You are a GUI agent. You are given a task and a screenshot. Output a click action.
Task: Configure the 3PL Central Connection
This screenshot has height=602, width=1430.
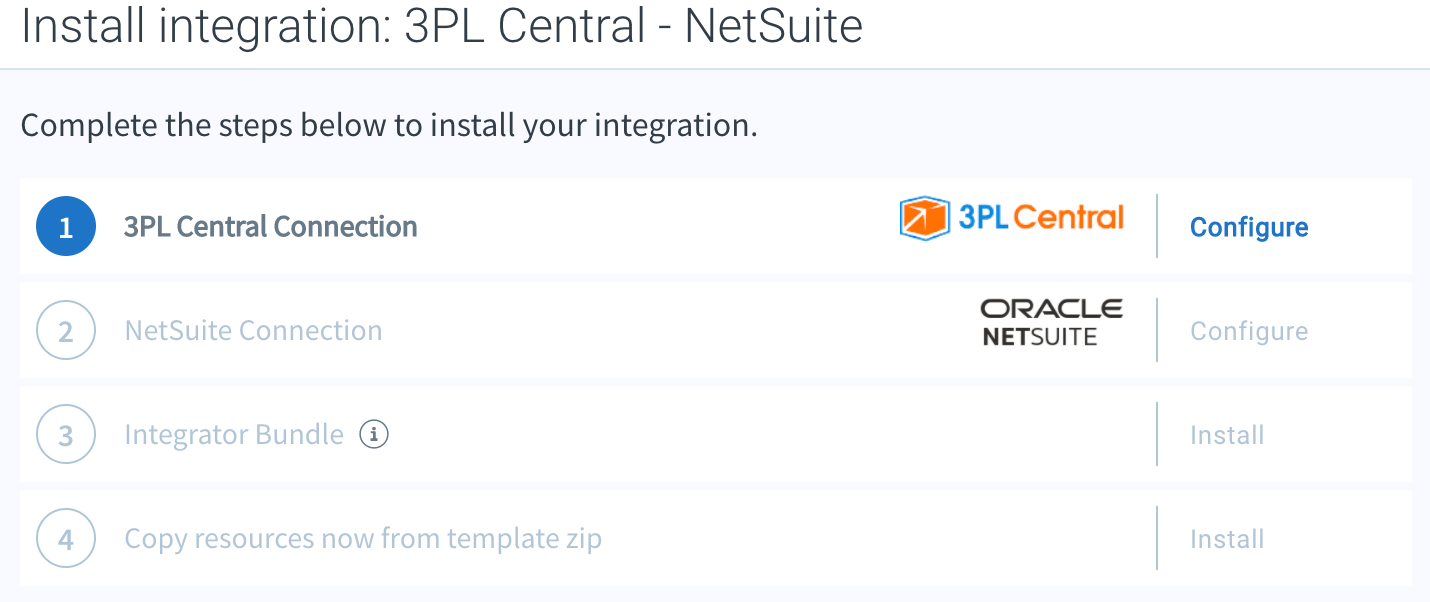point(1249,227)
